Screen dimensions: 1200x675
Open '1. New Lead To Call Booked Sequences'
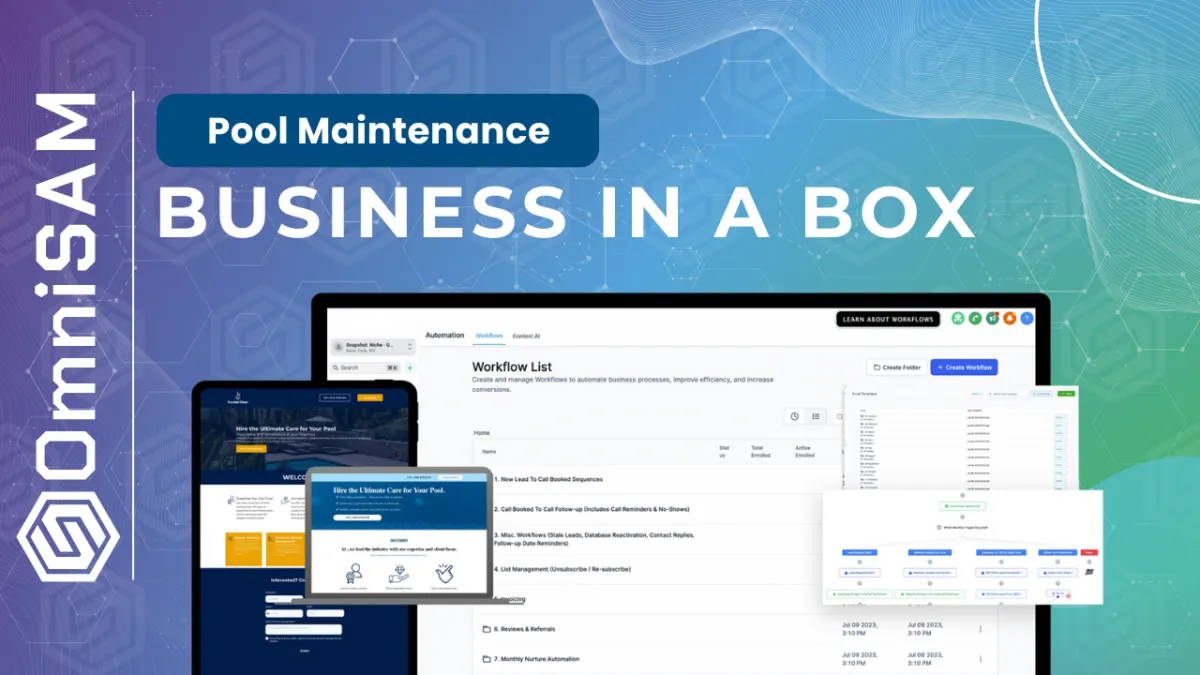tap(548, 479)
